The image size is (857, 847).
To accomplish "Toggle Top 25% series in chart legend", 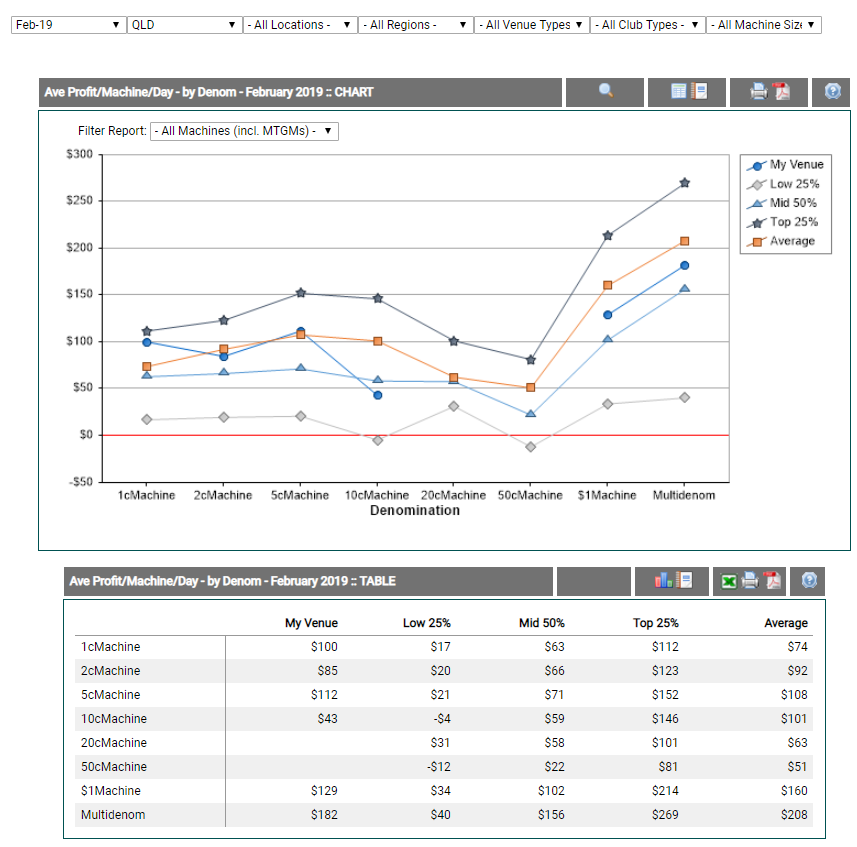I will point(785,222).
